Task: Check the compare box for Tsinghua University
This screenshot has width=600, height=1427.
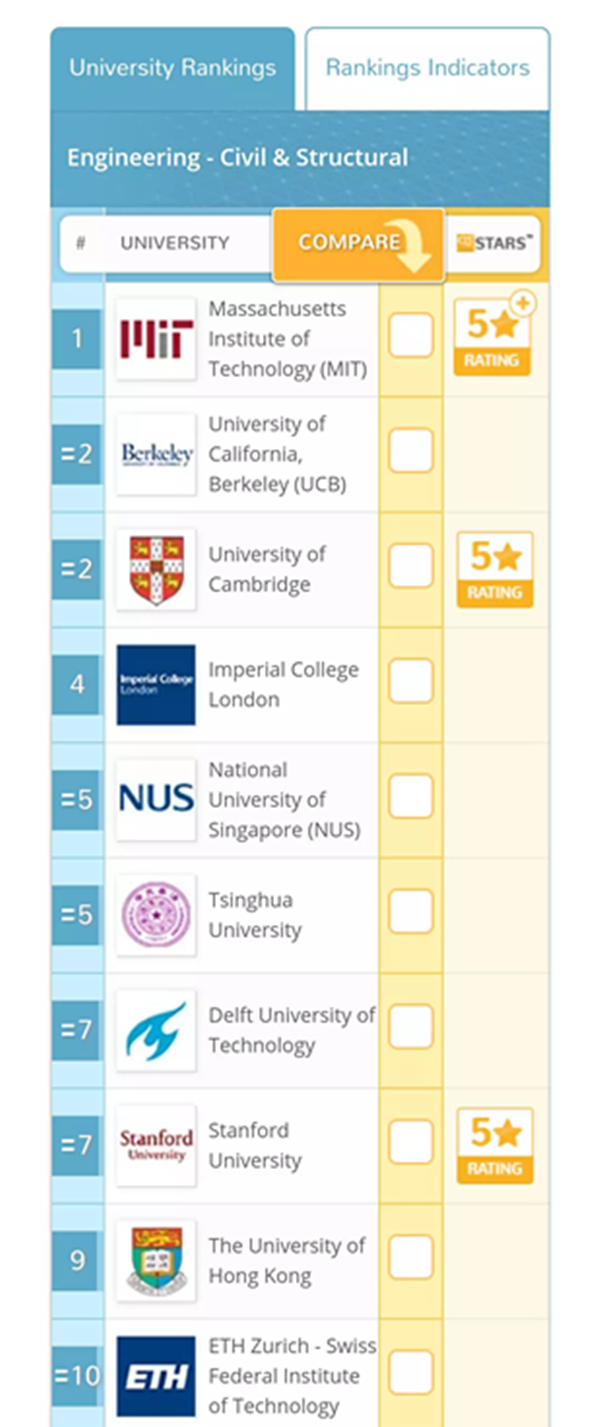Action: point(410,911)
